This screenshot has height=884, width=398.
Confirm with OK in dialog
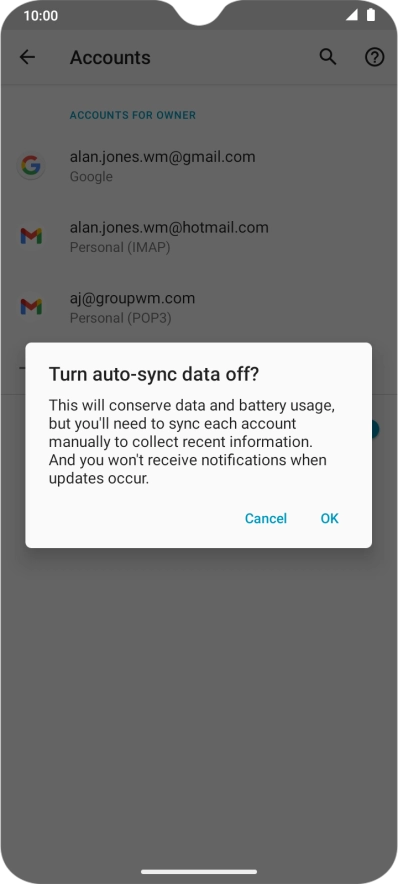[x=330, y=518]
